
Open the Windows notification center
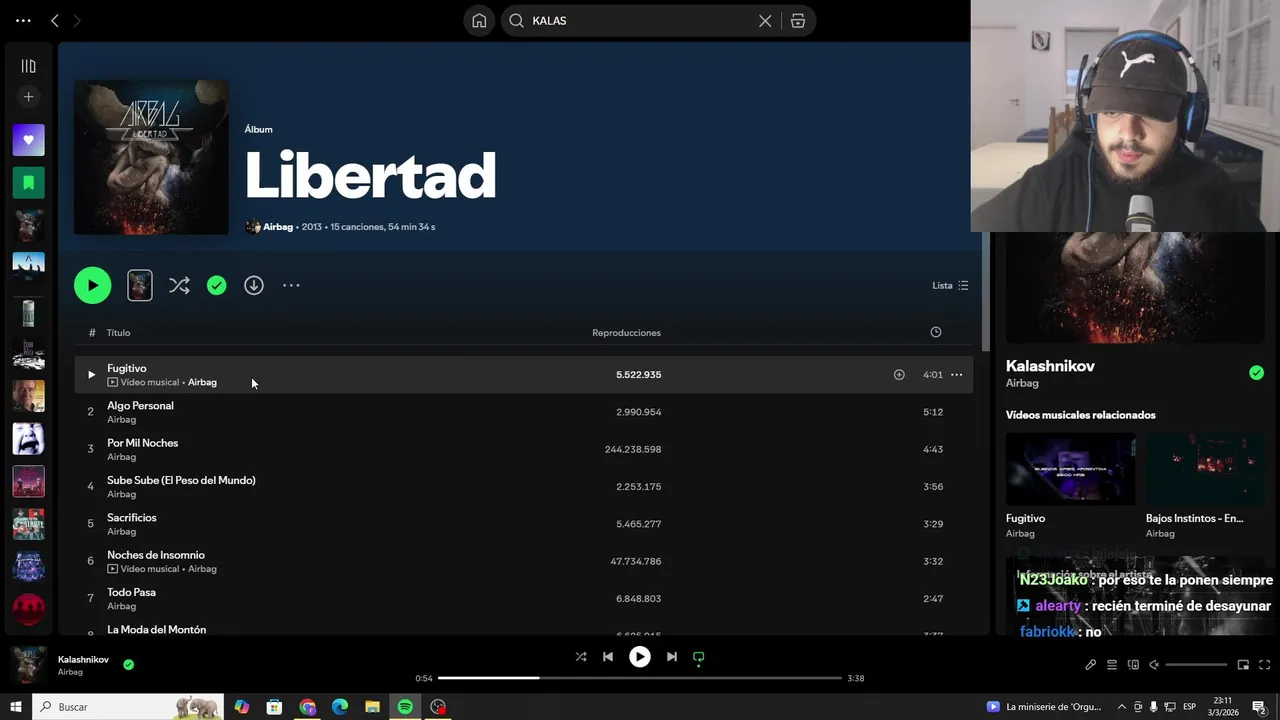point(1259,707)
